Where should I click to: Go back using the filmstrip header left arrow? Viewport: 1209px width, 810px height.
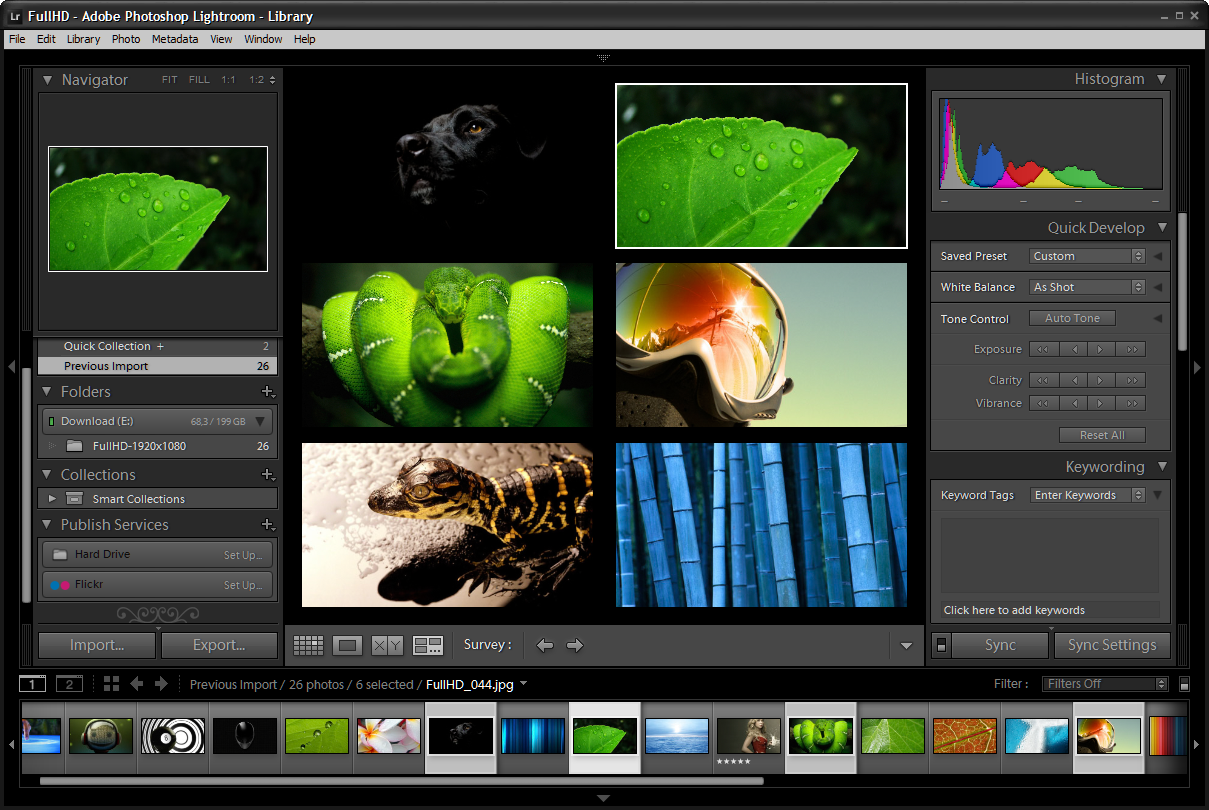137,684
